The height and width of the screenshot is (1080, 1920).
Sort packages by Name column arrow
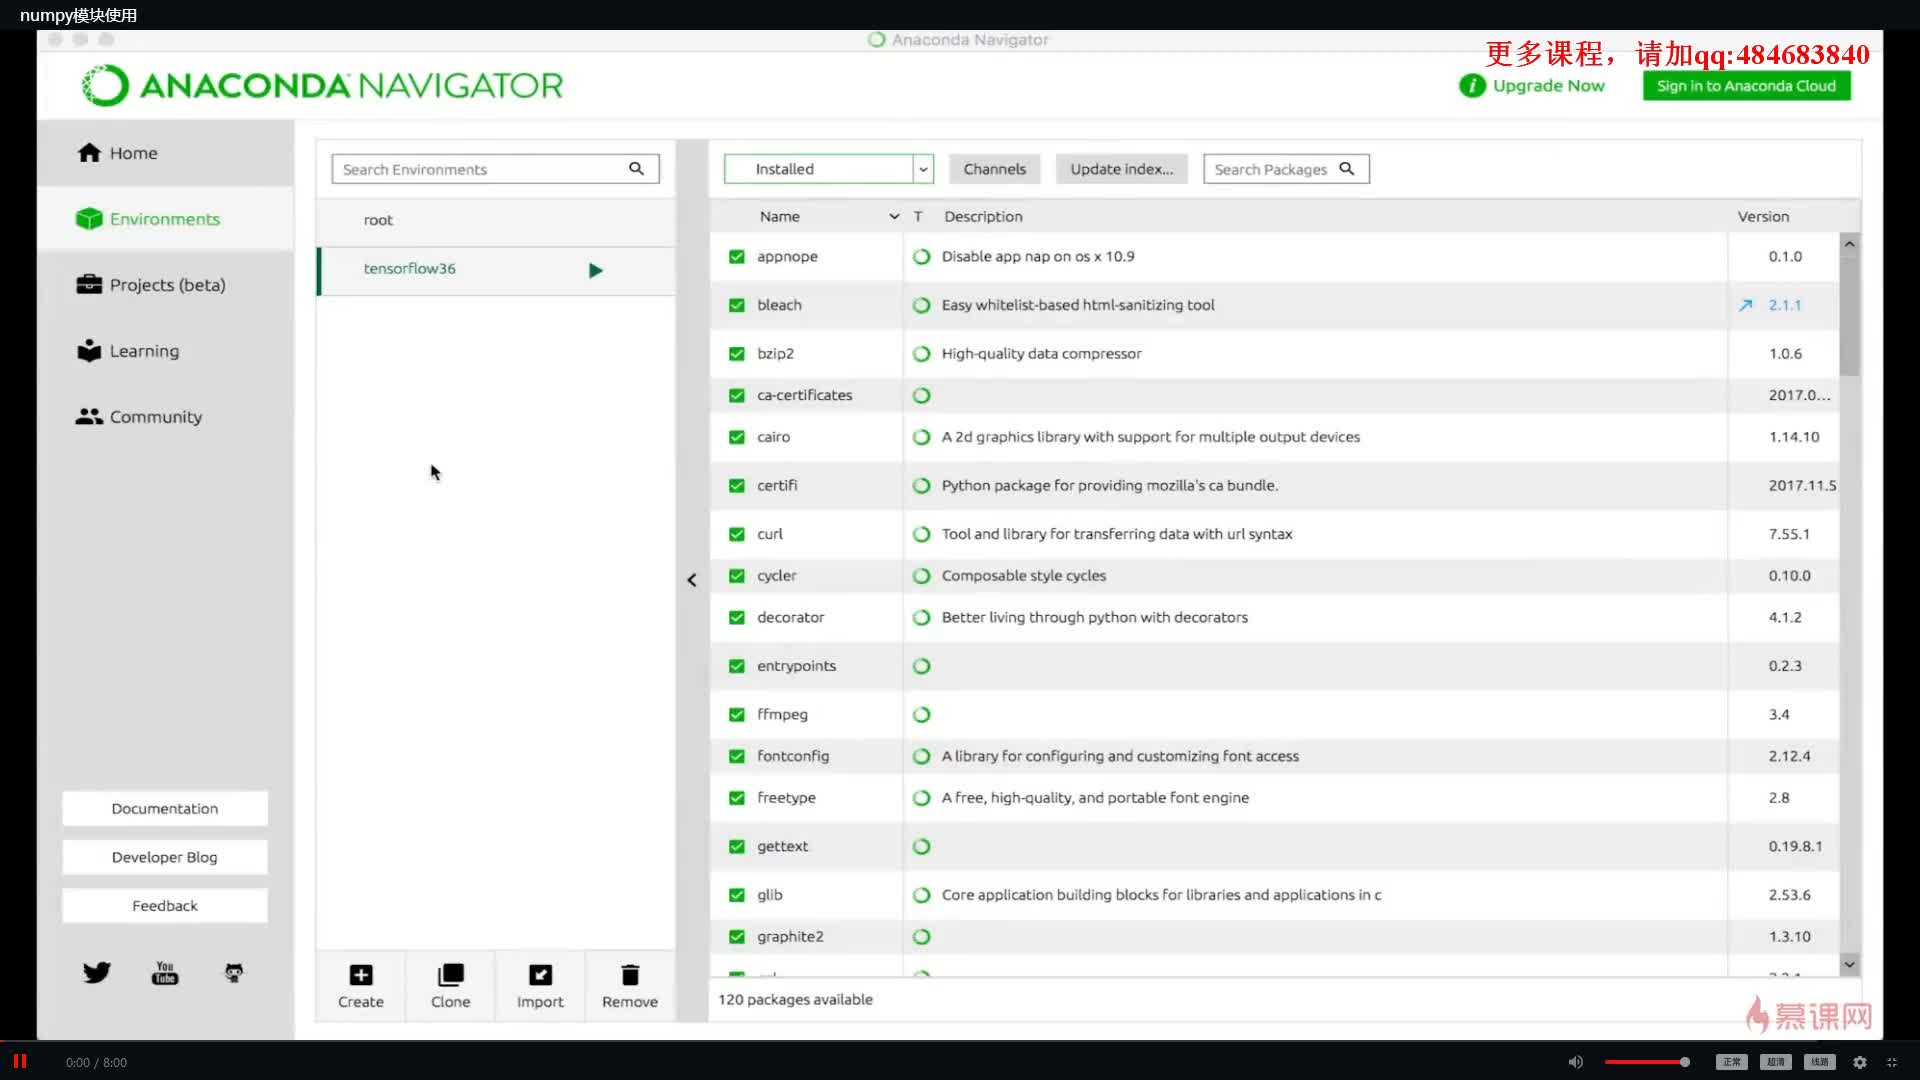[x=894, y=217]
